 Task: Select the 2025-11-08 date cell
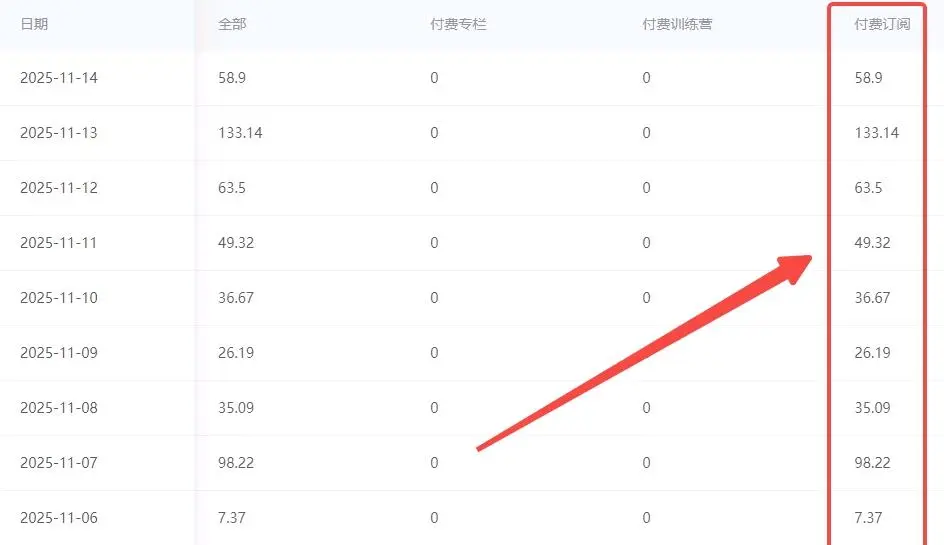[x=59, y=408]
